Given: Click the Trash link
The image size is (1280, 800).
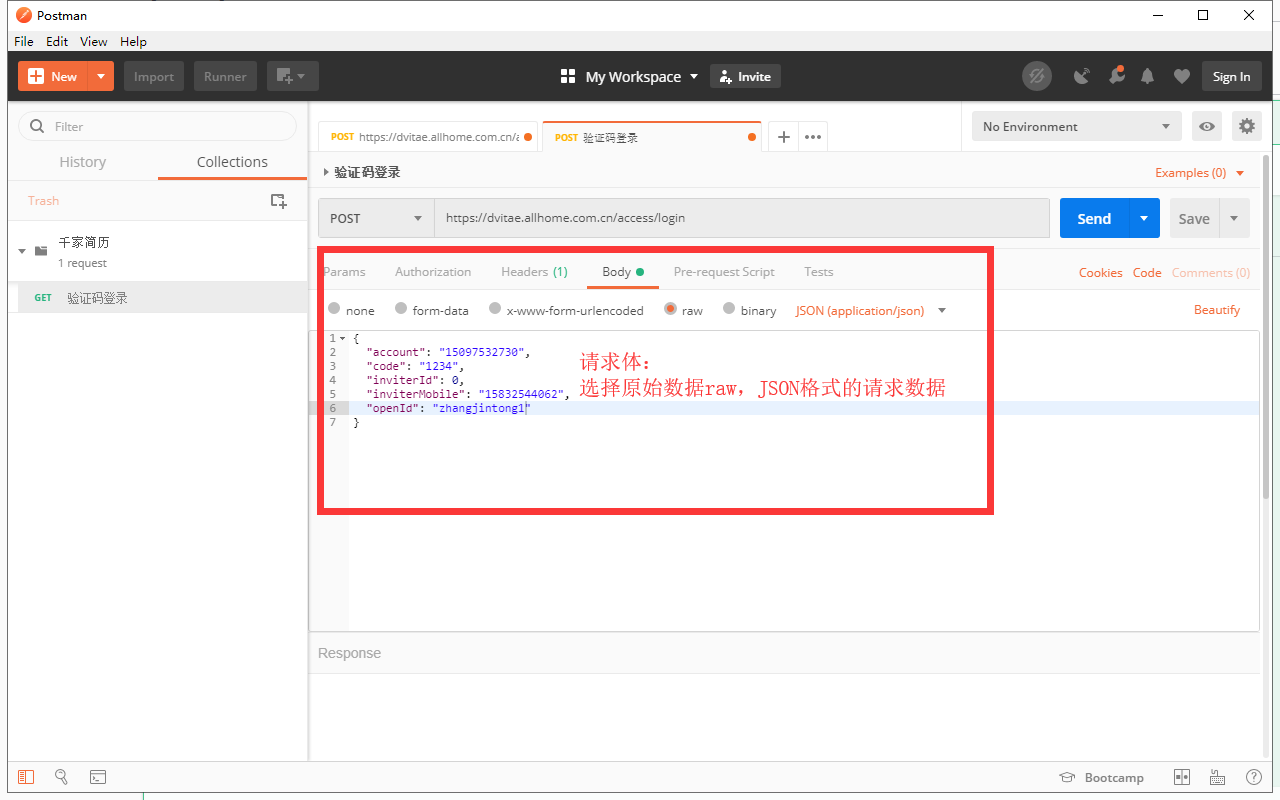Looking at the screenshot, I should (44, 201).
